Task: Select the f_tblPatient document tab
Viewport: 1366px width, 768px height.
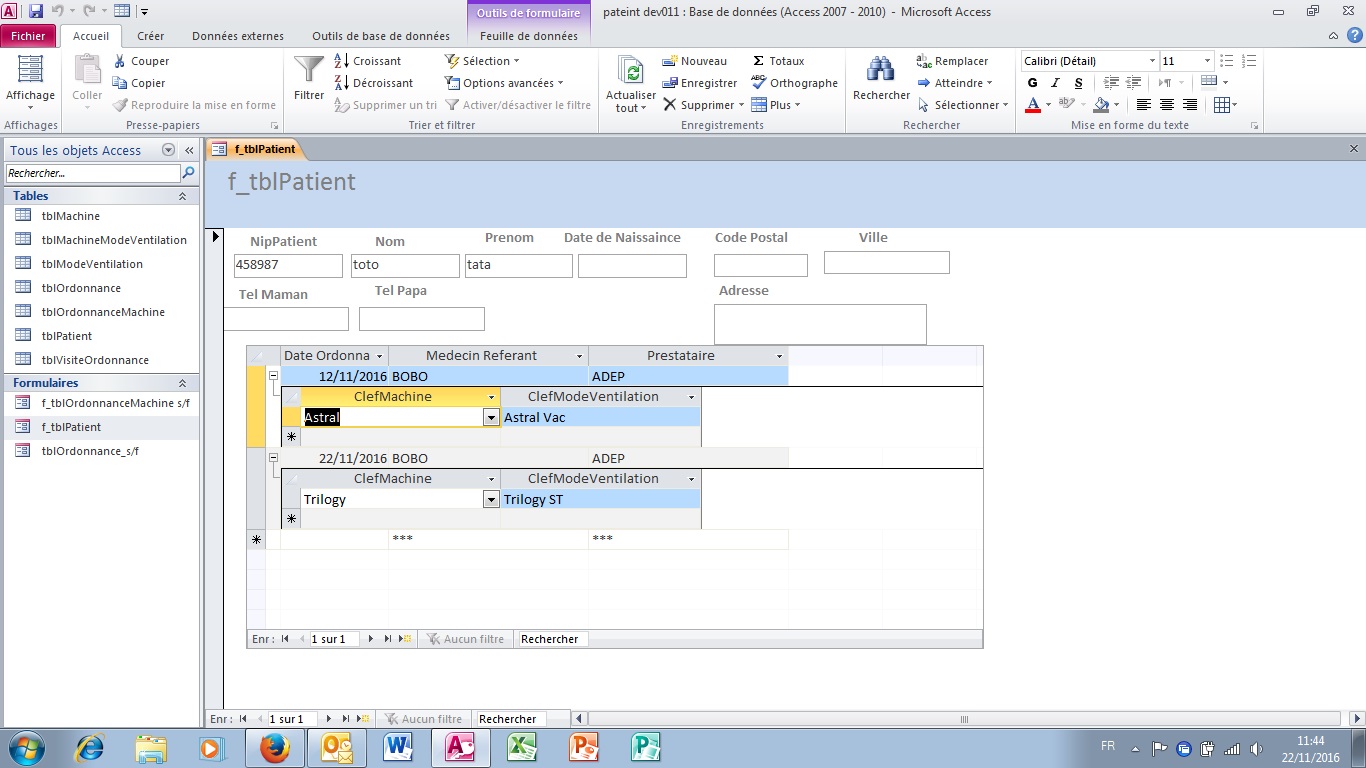Action: (x=255, y=149)
